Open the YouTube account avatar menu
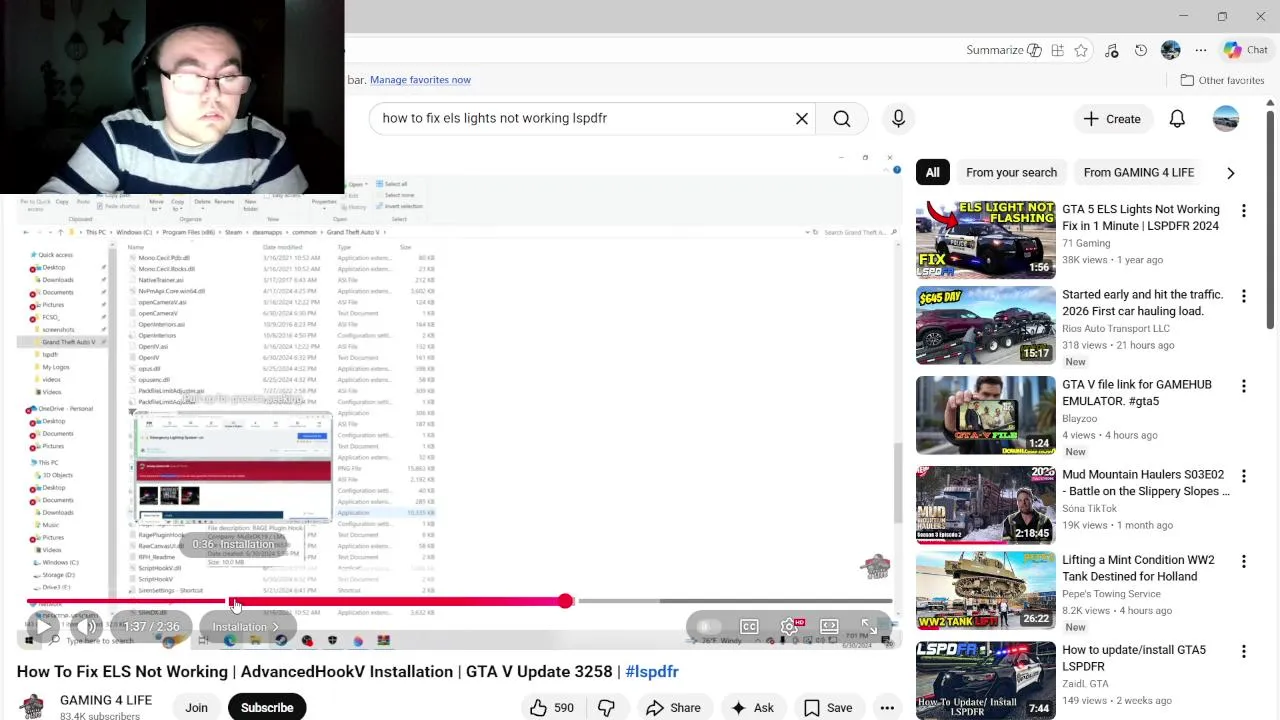Screen dimensions: 1280x720 coord(1226,119)
